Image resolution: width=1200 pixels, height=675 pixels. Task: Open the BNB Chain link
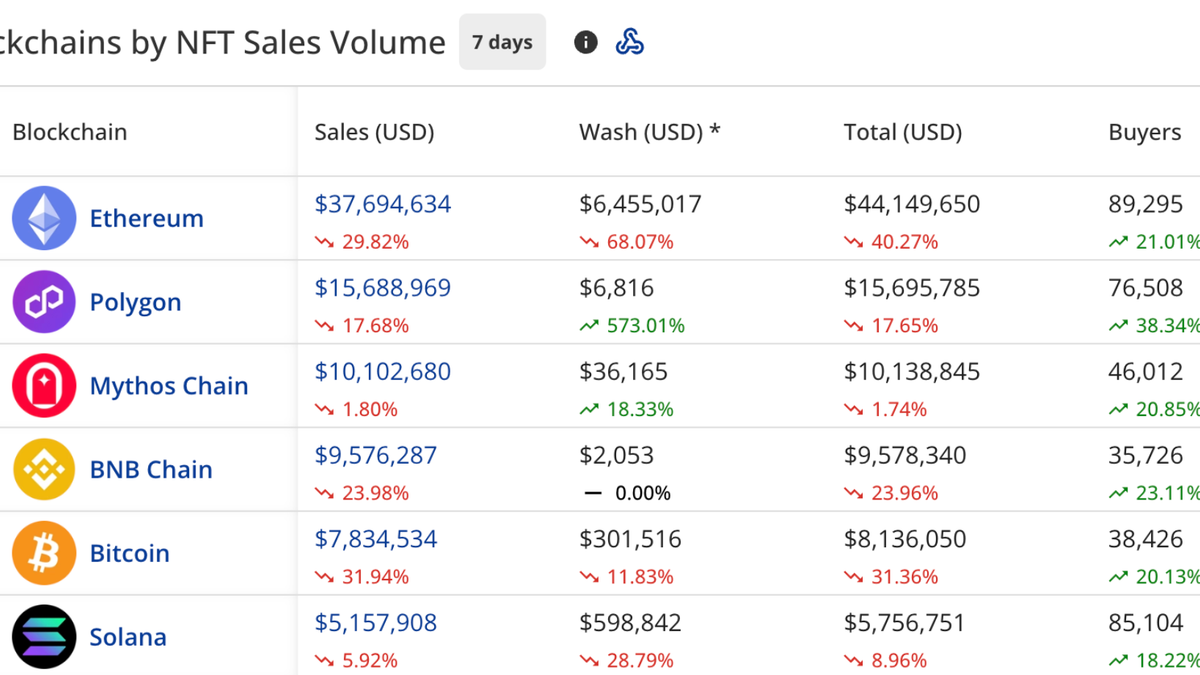click(x=151, y=469)
